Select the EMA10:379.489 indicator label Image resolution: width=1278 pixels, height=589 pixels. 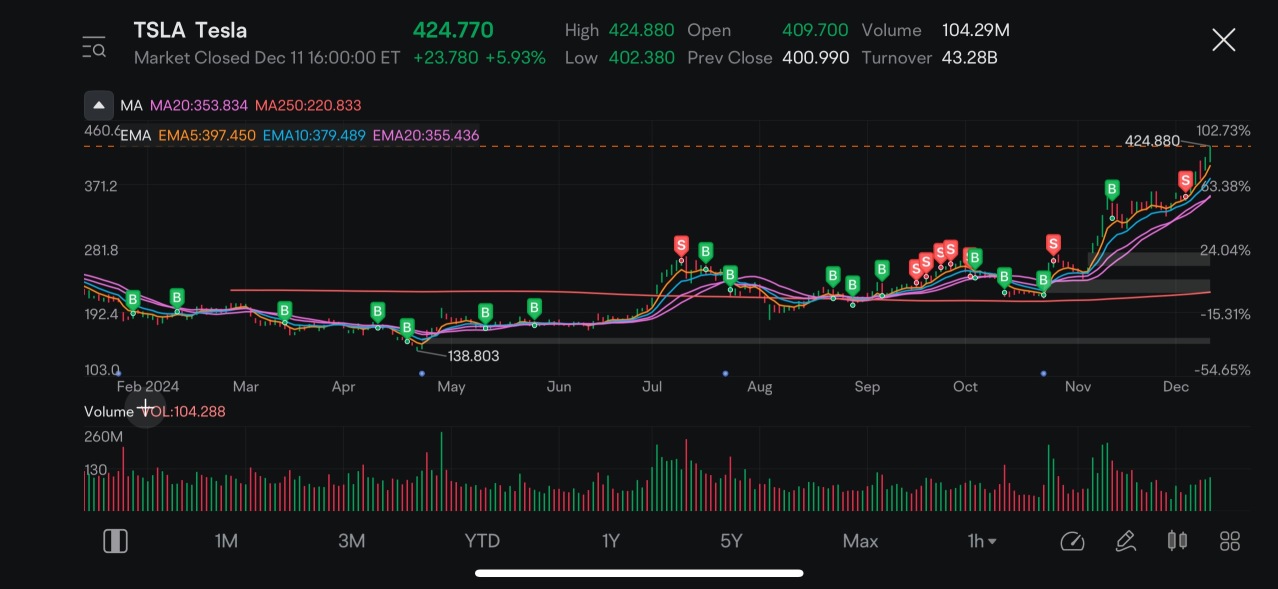tap(314, 135)
